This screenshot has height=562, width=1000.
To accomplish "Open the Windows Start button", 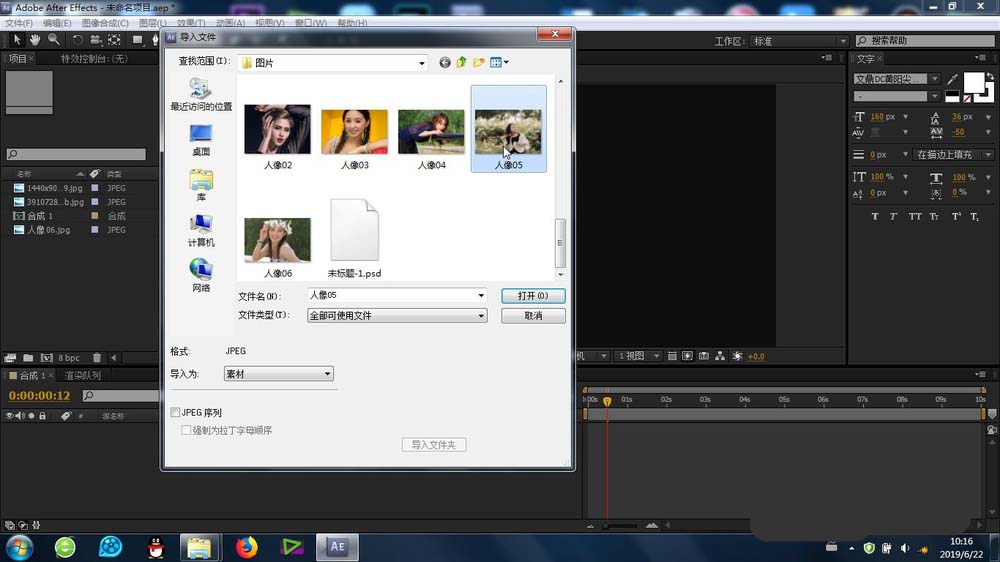I will point(19,547).
